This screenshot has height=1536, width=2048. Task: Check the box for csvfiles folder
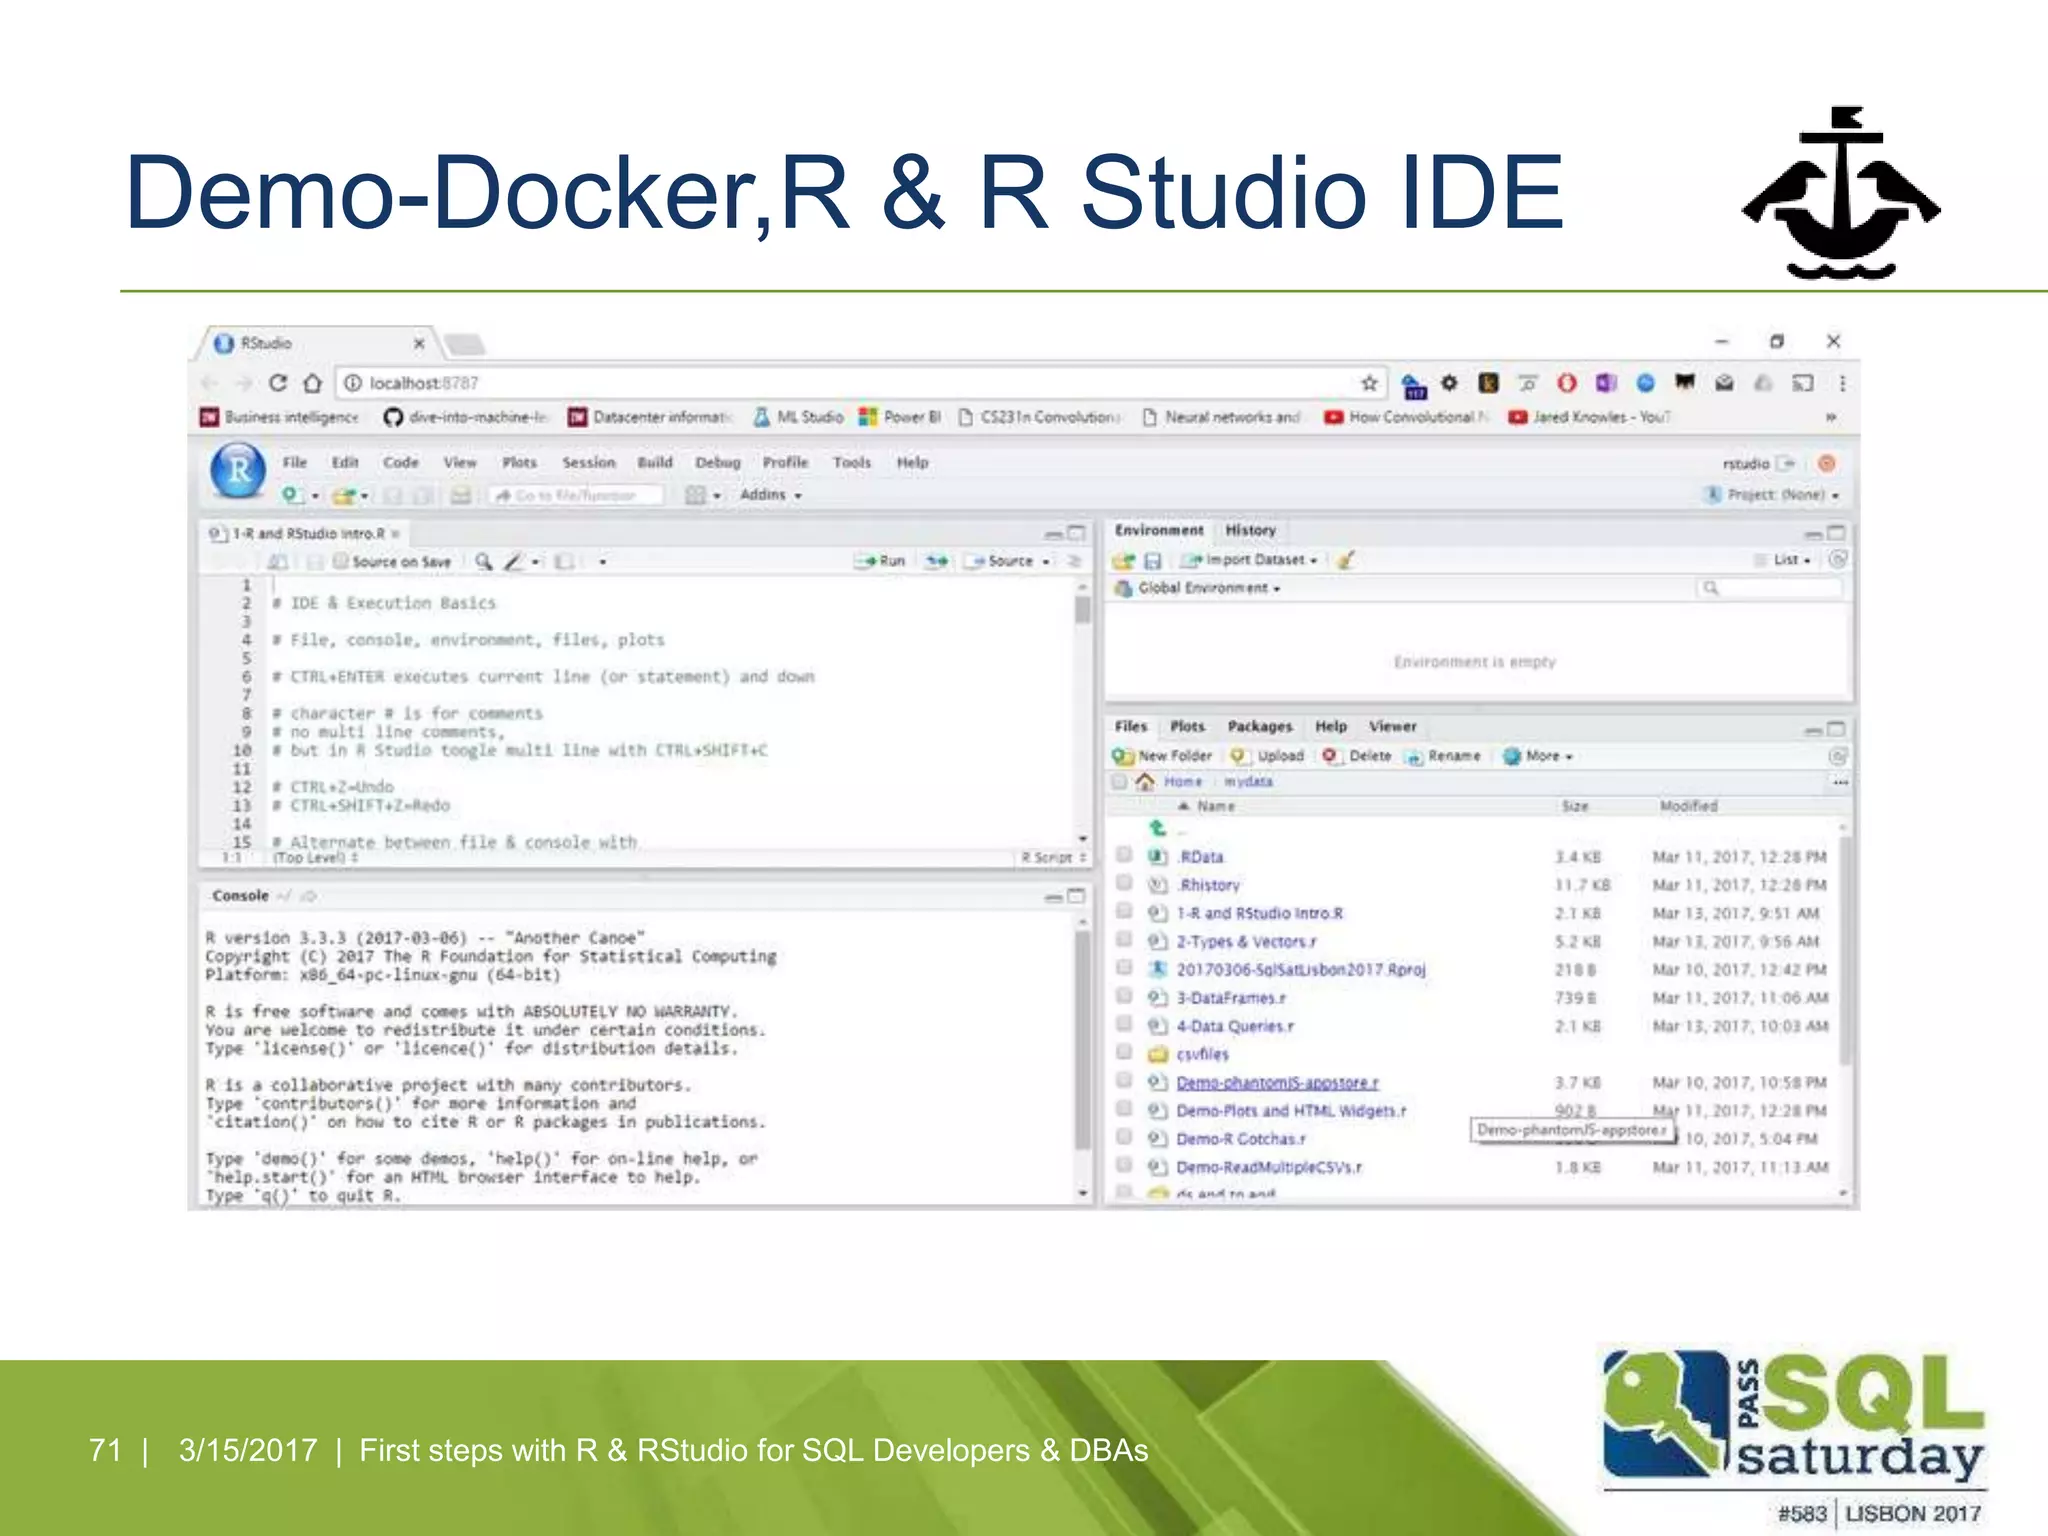[1124, 1052]
